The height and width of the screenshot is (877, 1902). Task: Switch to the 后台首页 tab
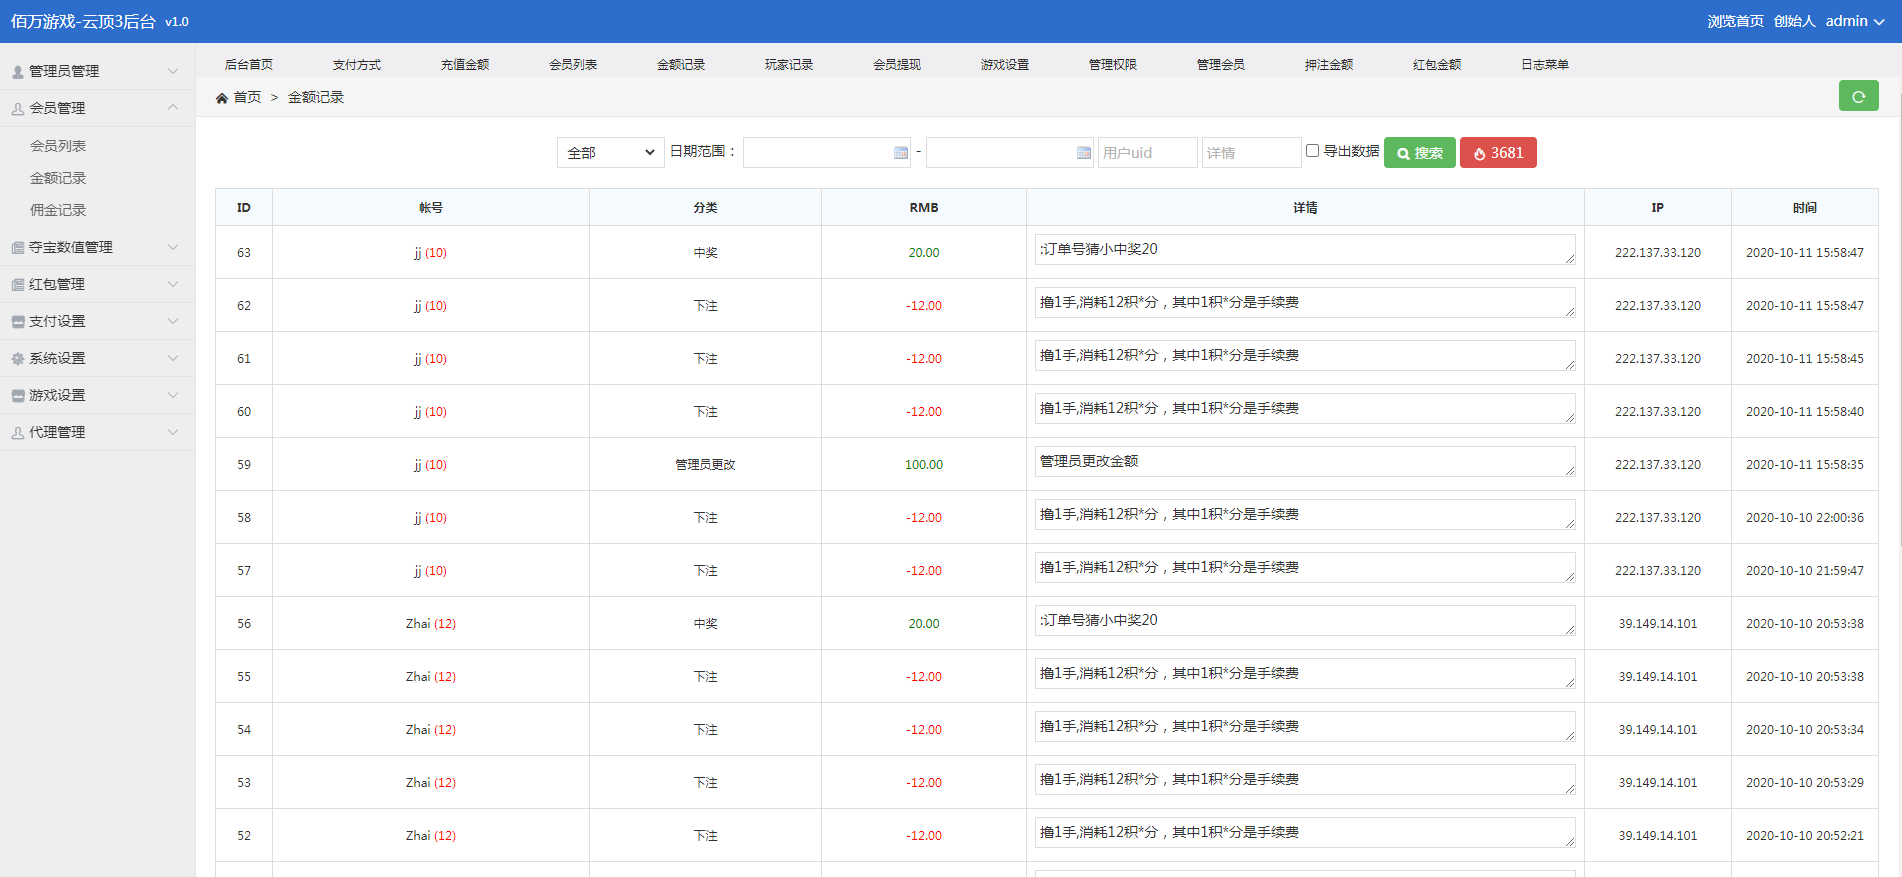tap(249, 65)
